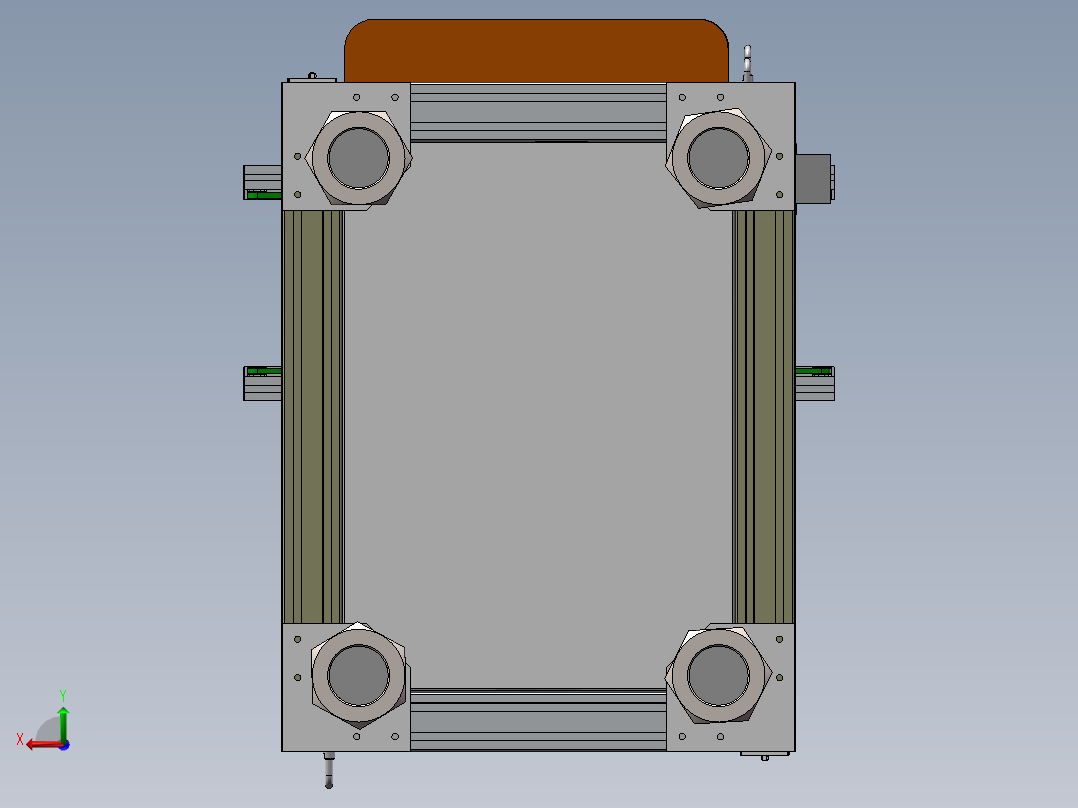
Task: Select the middle bracket protruding from the right side
Action: (815, 383)
